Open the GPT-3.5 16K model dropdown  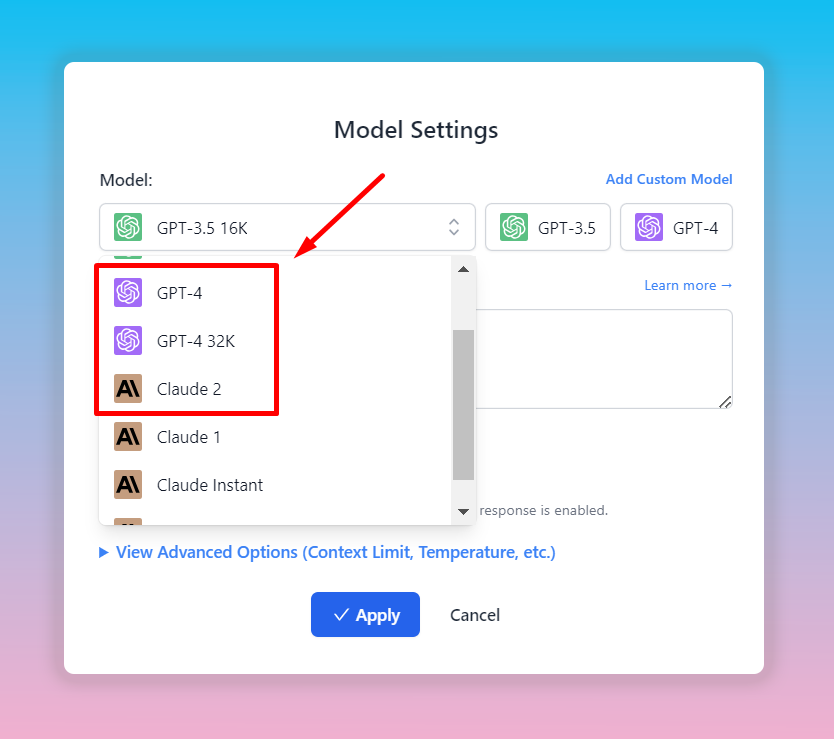[287, 228]
